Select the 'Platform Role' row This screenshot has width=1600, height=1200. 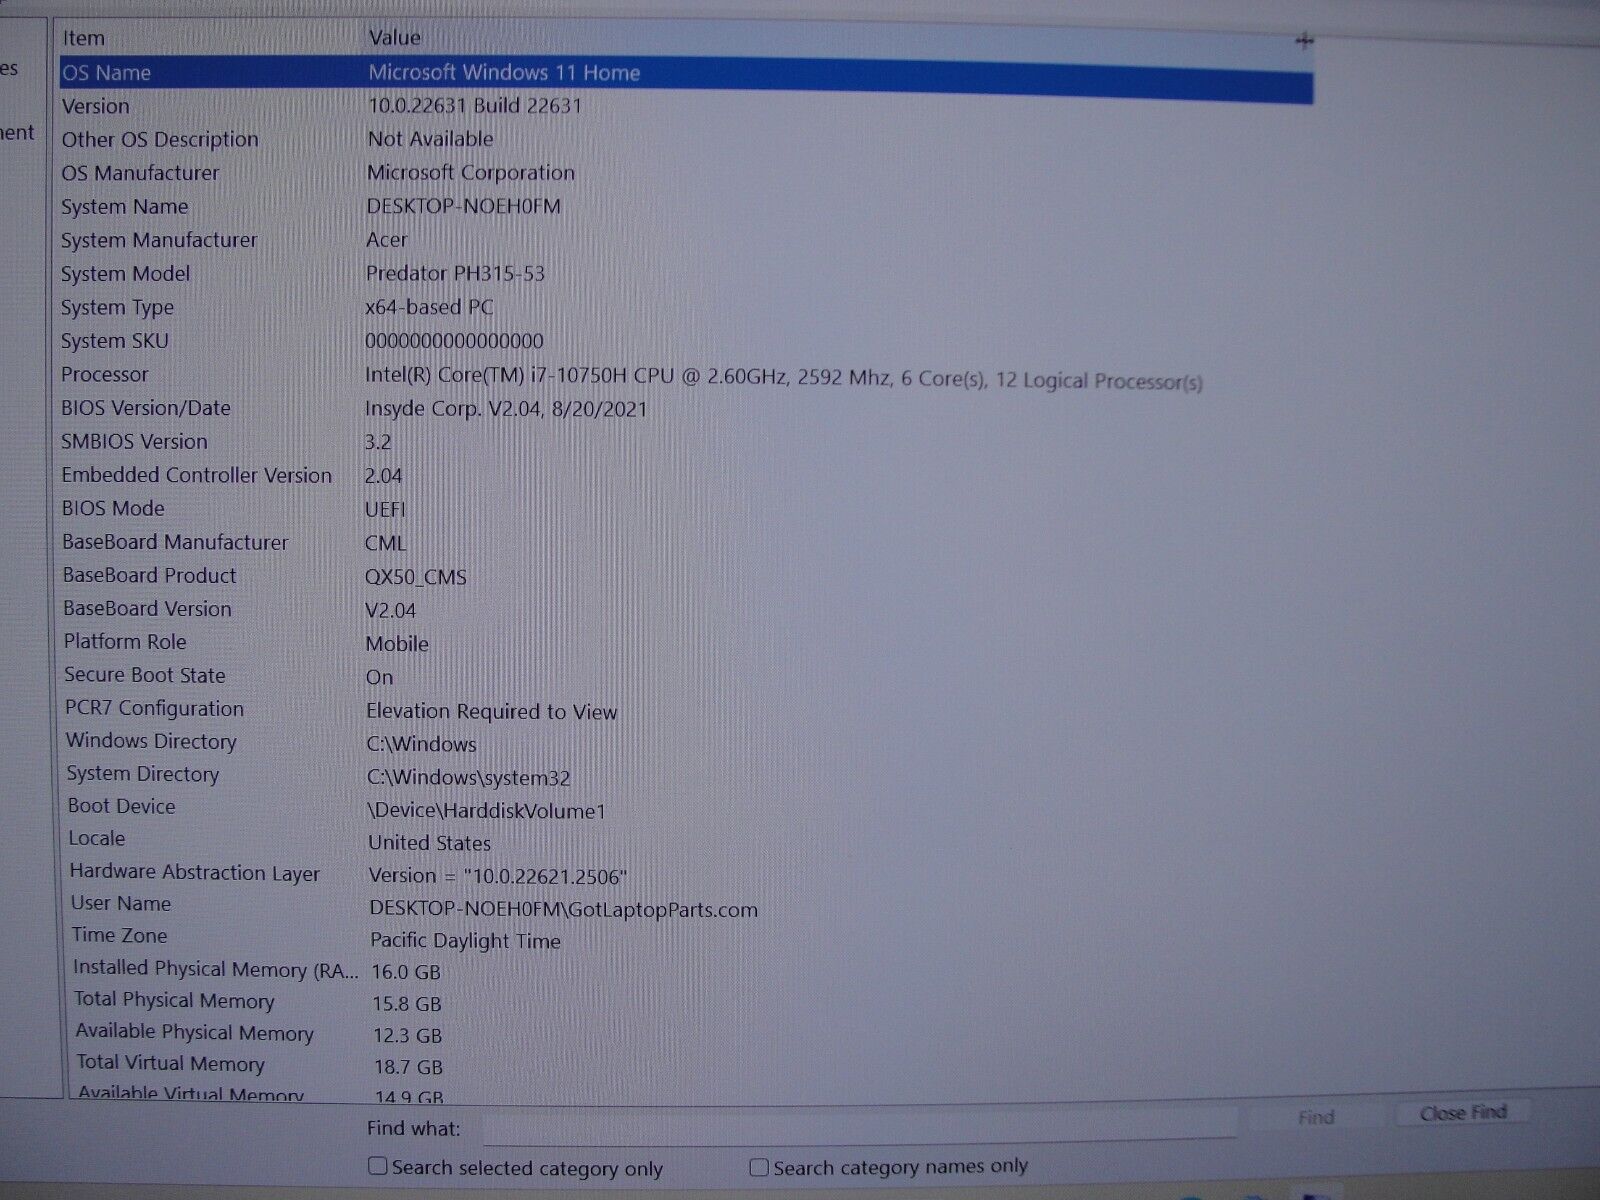click(x=686, y=642)
